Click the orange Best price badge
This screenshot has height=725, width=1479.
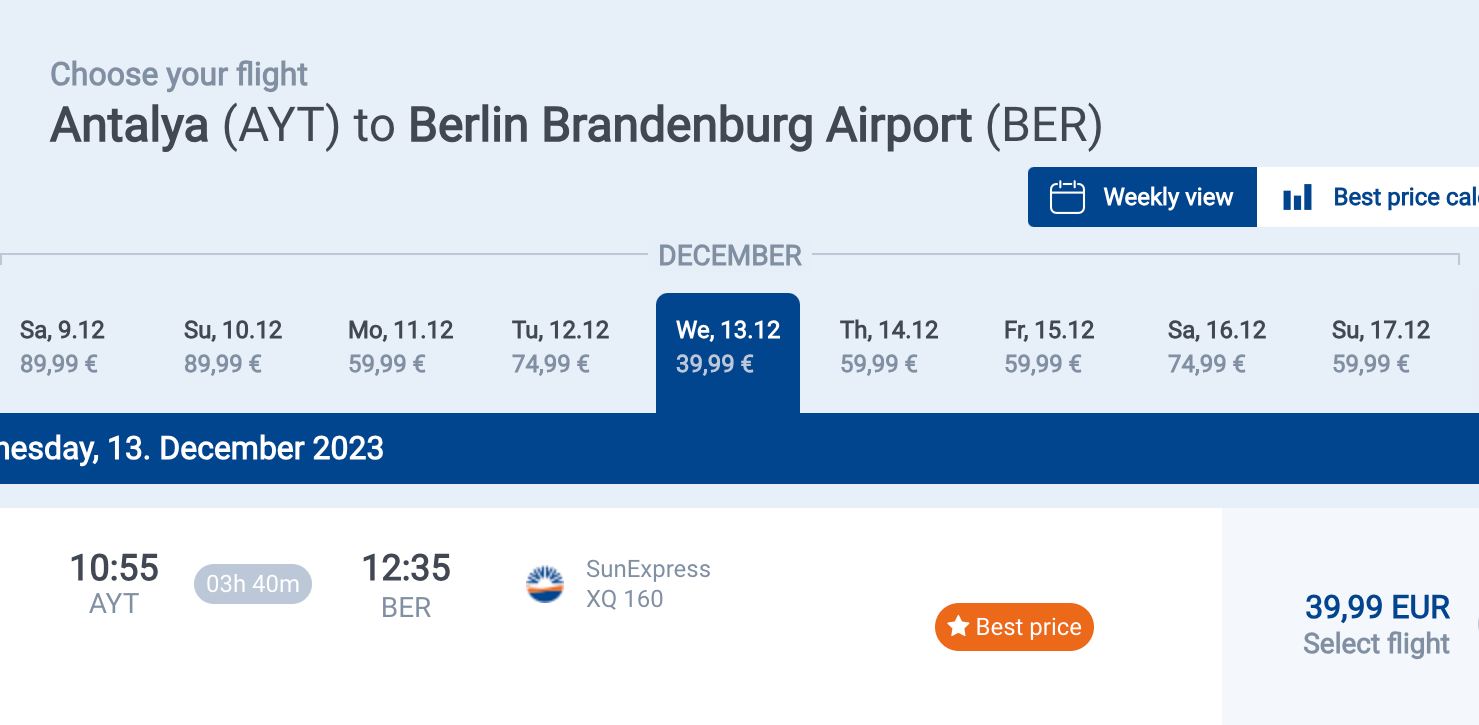coord(1015,627)
